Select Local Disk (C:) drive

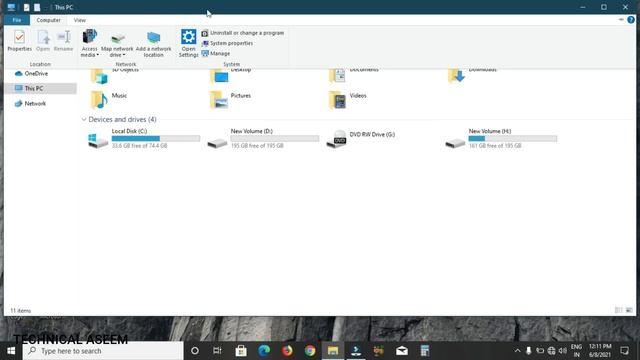(144, 138)
